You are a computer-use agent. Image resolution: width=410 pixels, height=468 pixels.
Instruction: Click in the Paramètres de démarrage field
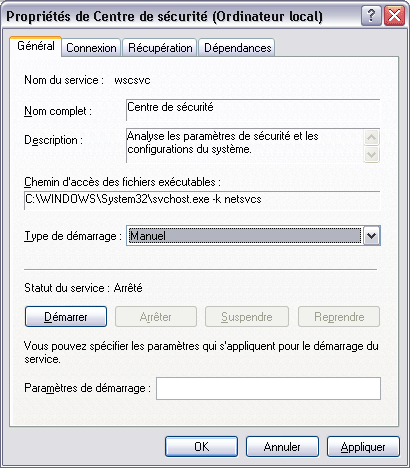click(x=268, y=388)
